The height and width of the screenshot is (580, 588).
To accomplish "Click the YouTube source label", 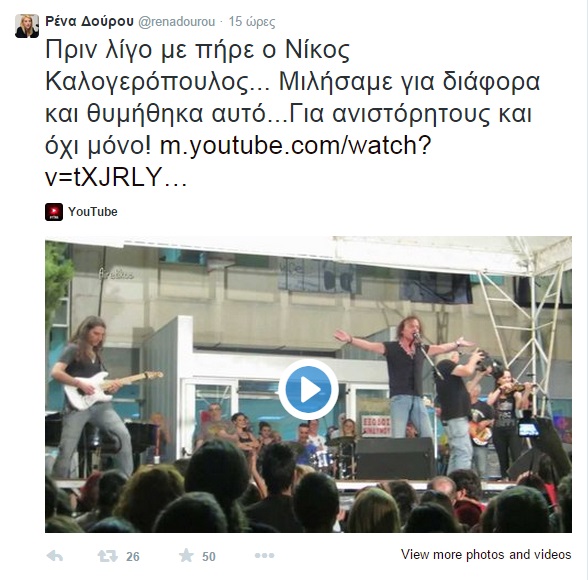I will pyautogui.click(x=93, y=212).
